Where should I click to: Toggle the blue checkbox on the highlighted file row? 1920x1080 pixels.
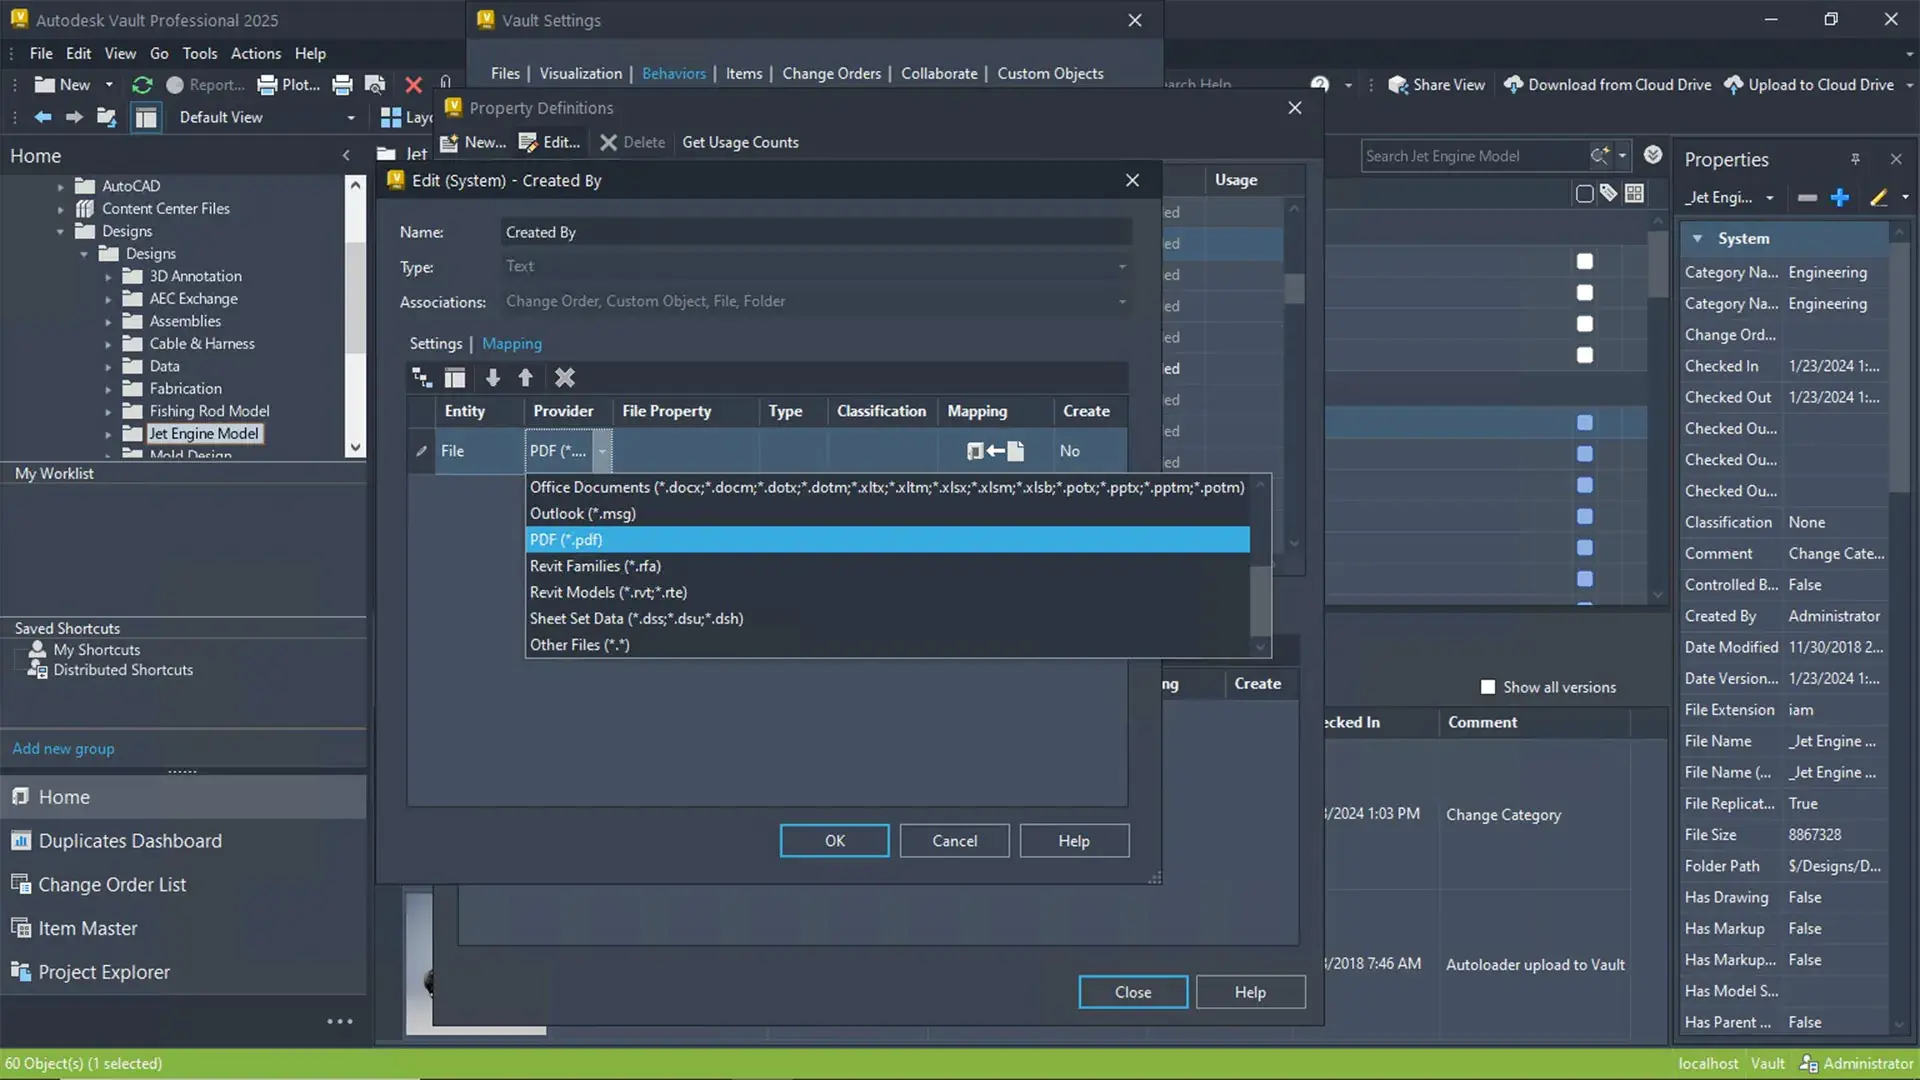1585,423
